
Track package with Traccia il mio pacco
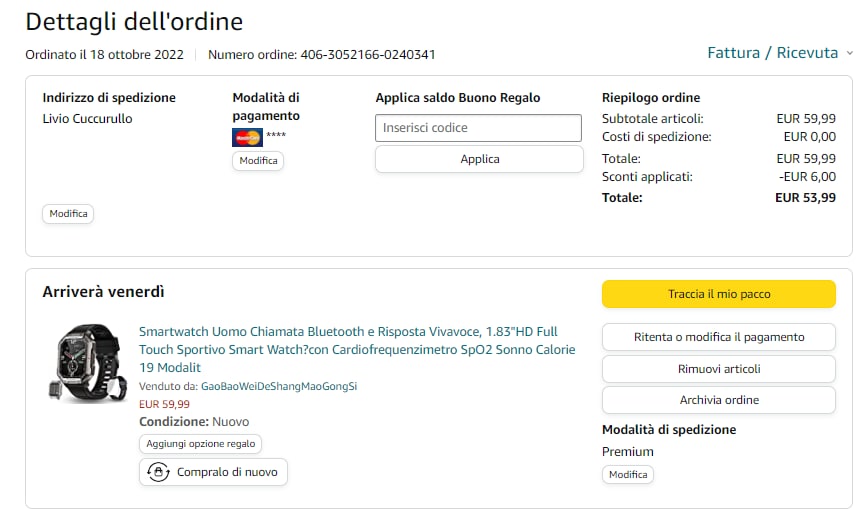718,294
